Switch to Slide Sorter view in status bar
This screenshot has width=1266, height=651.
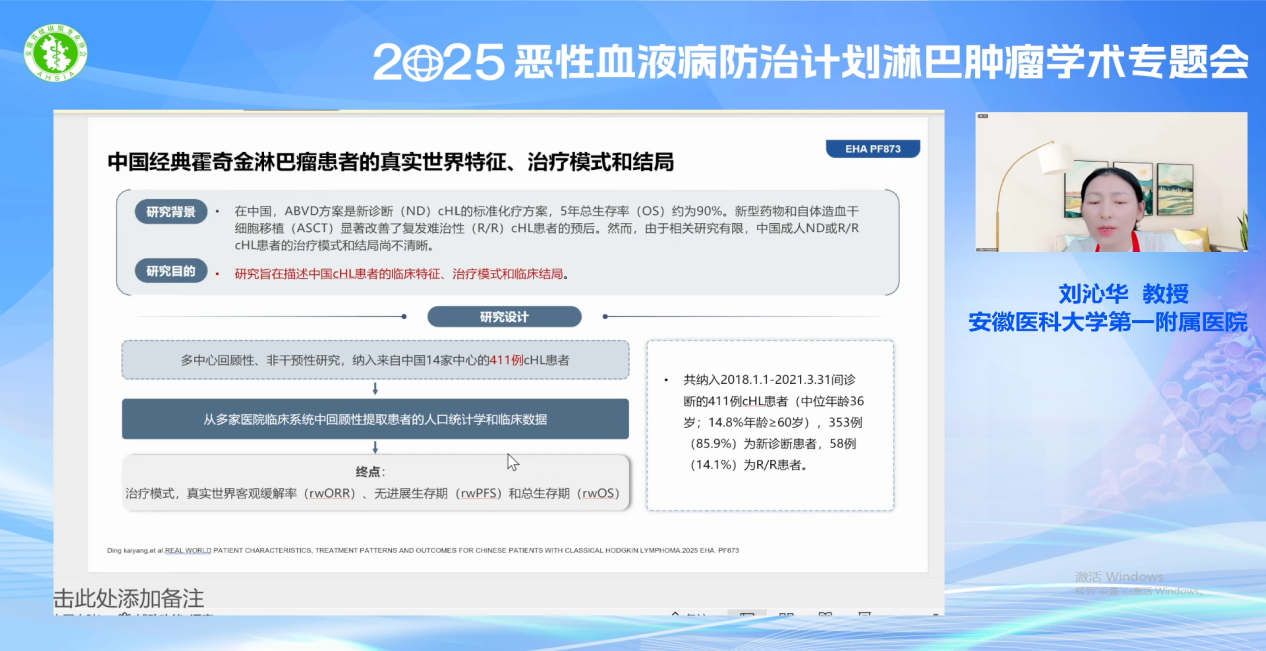coord(784,614)
